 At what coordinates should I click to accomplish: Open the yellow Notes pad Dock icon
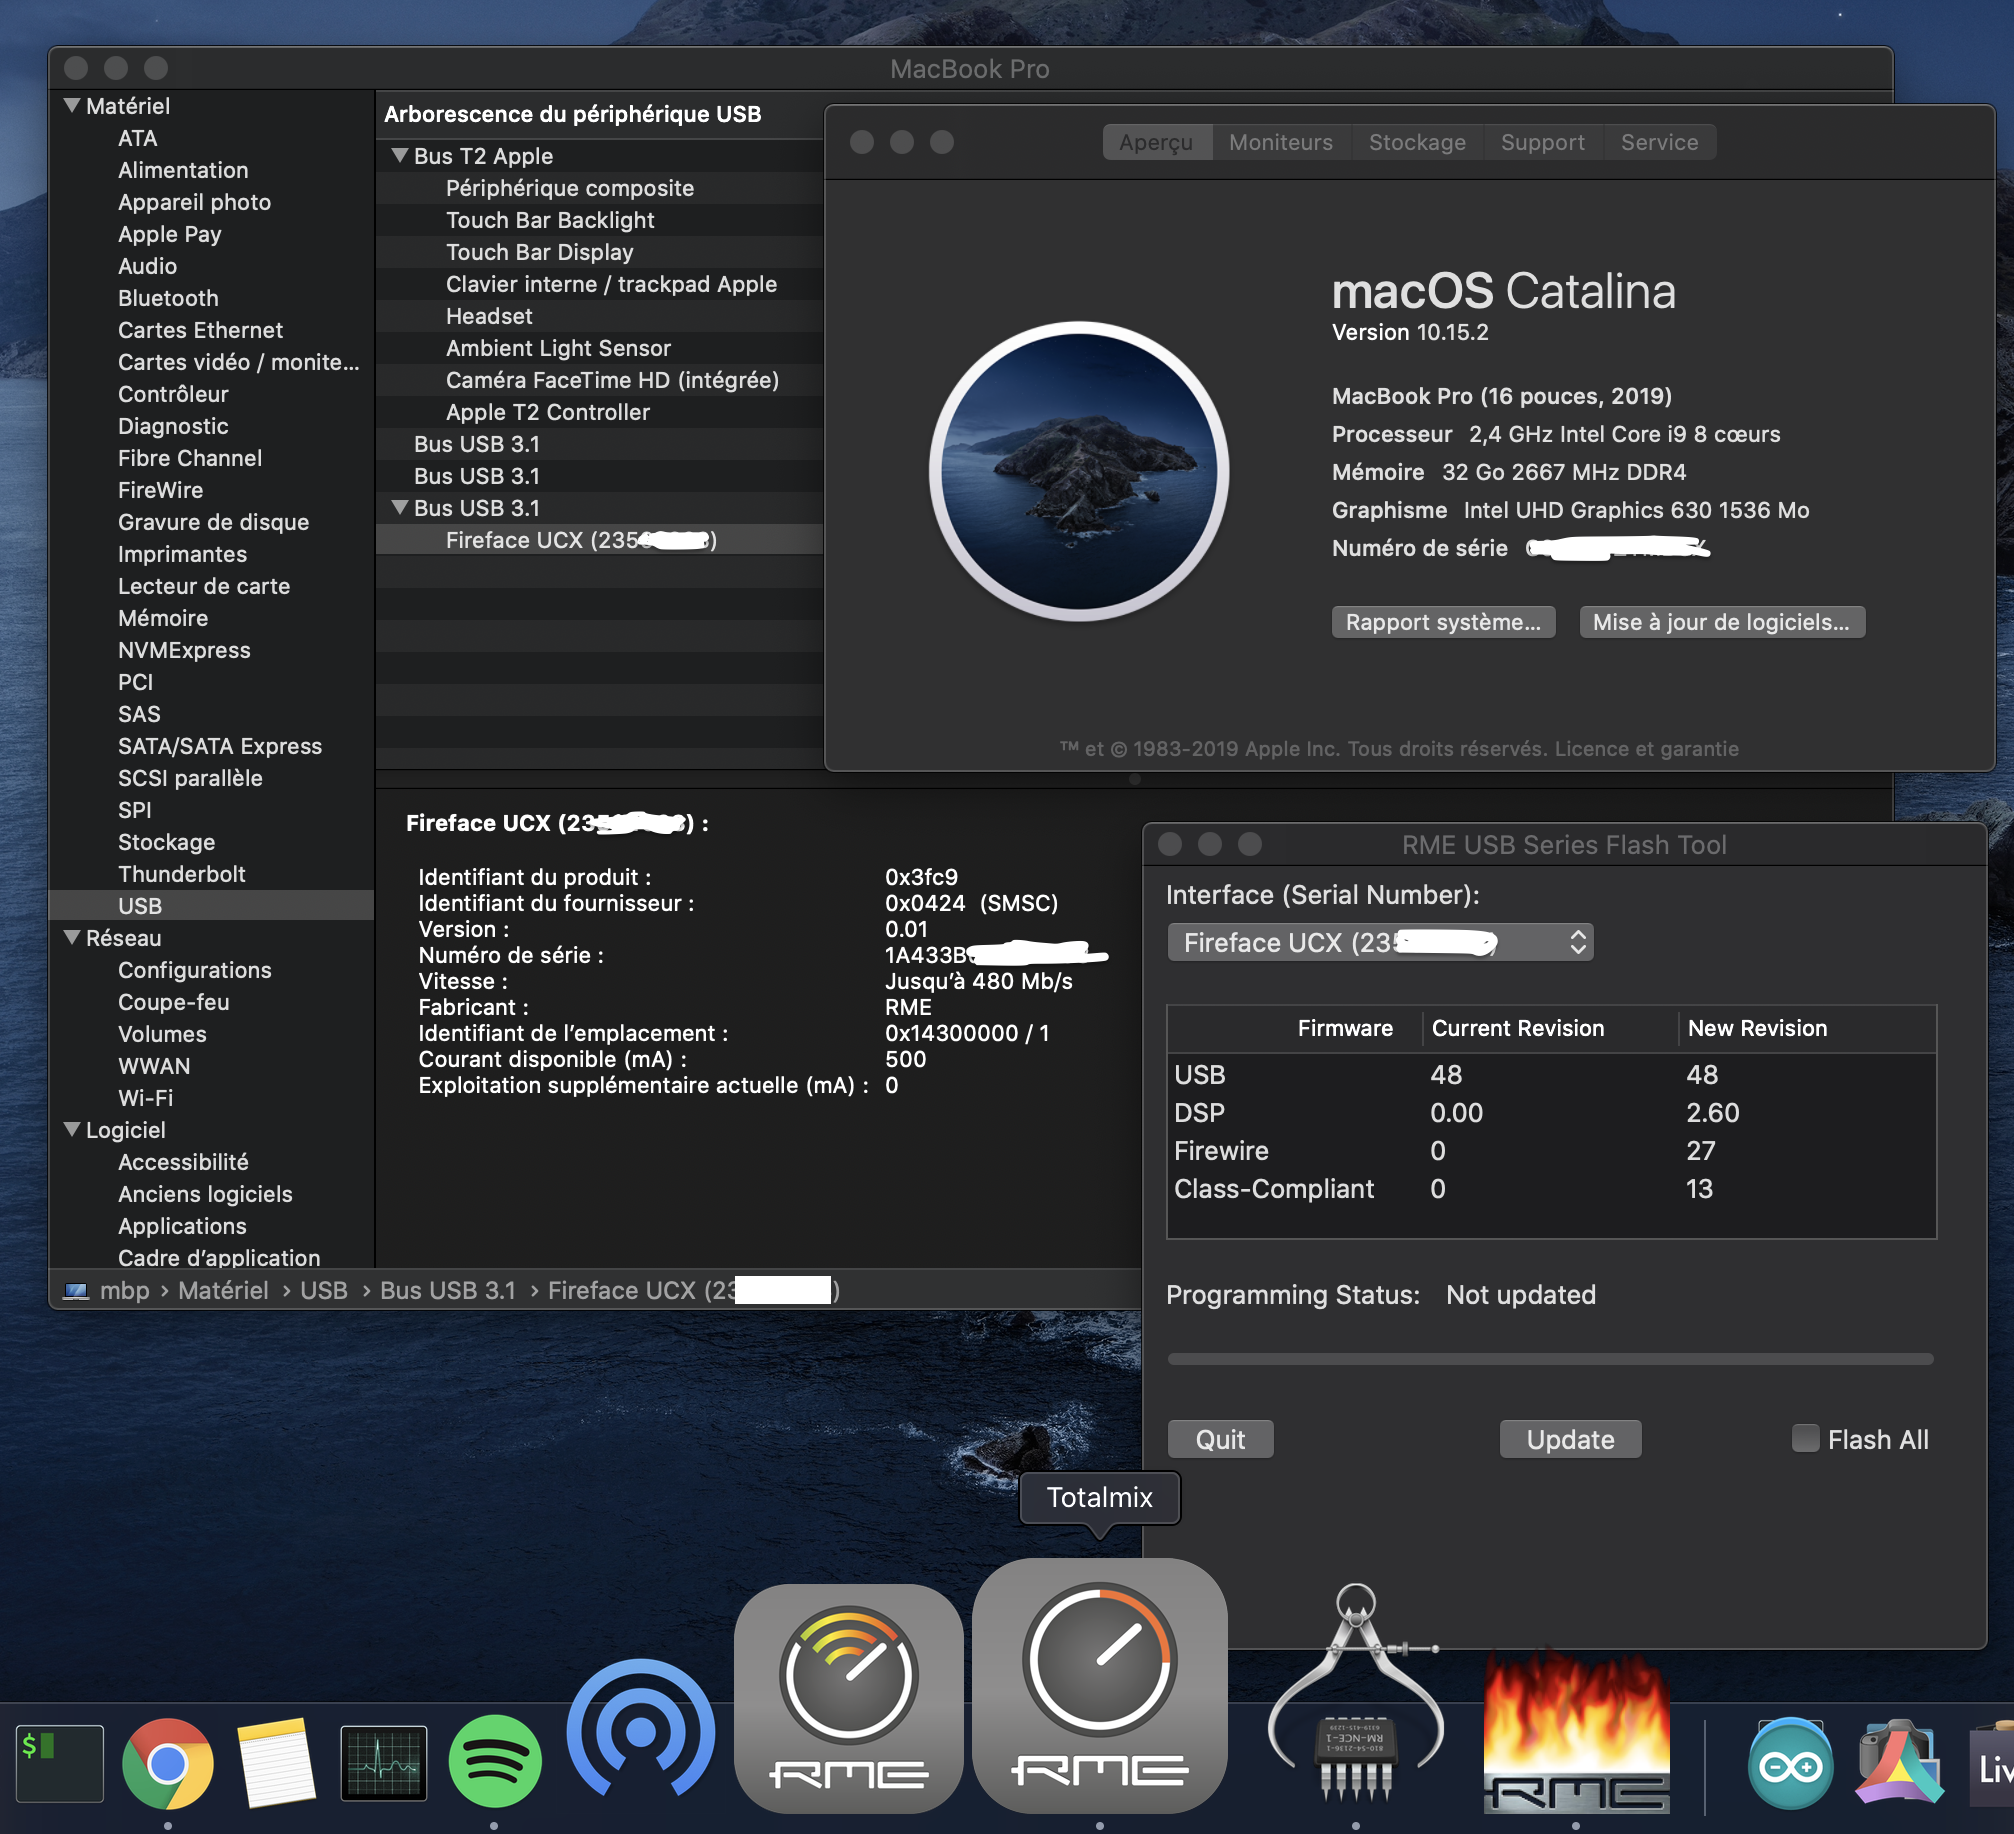tap(276, 1763)
